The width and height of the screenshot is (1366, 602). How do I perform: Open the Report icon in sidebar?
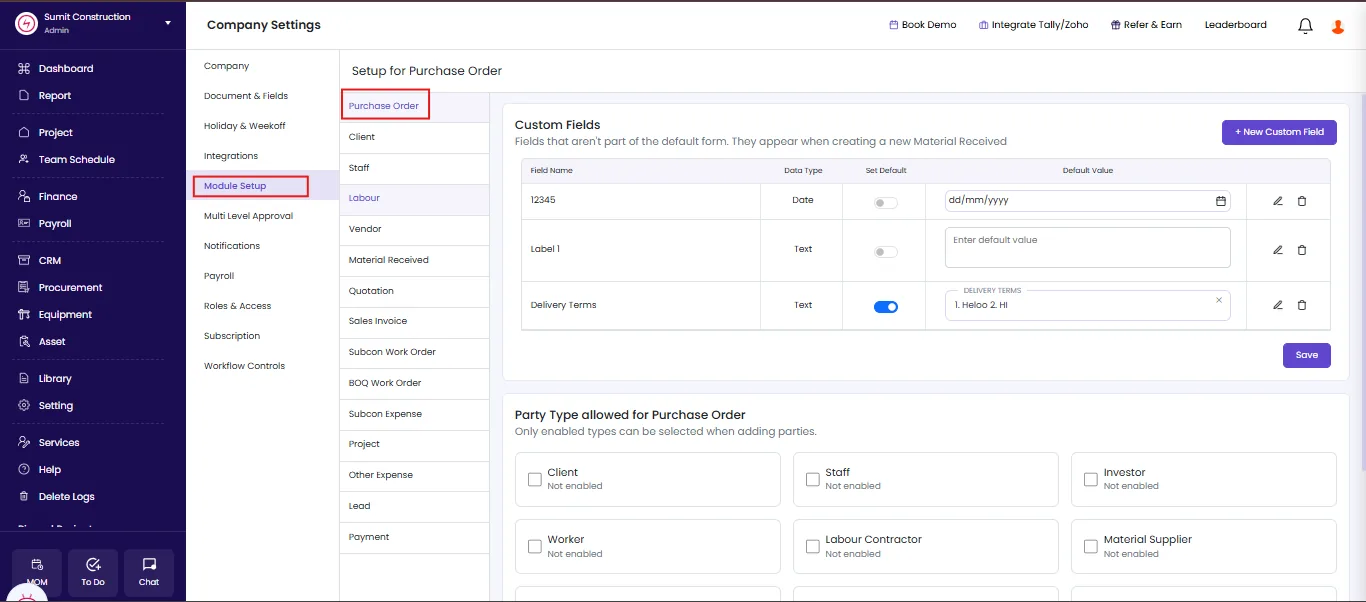pos(24,96)
